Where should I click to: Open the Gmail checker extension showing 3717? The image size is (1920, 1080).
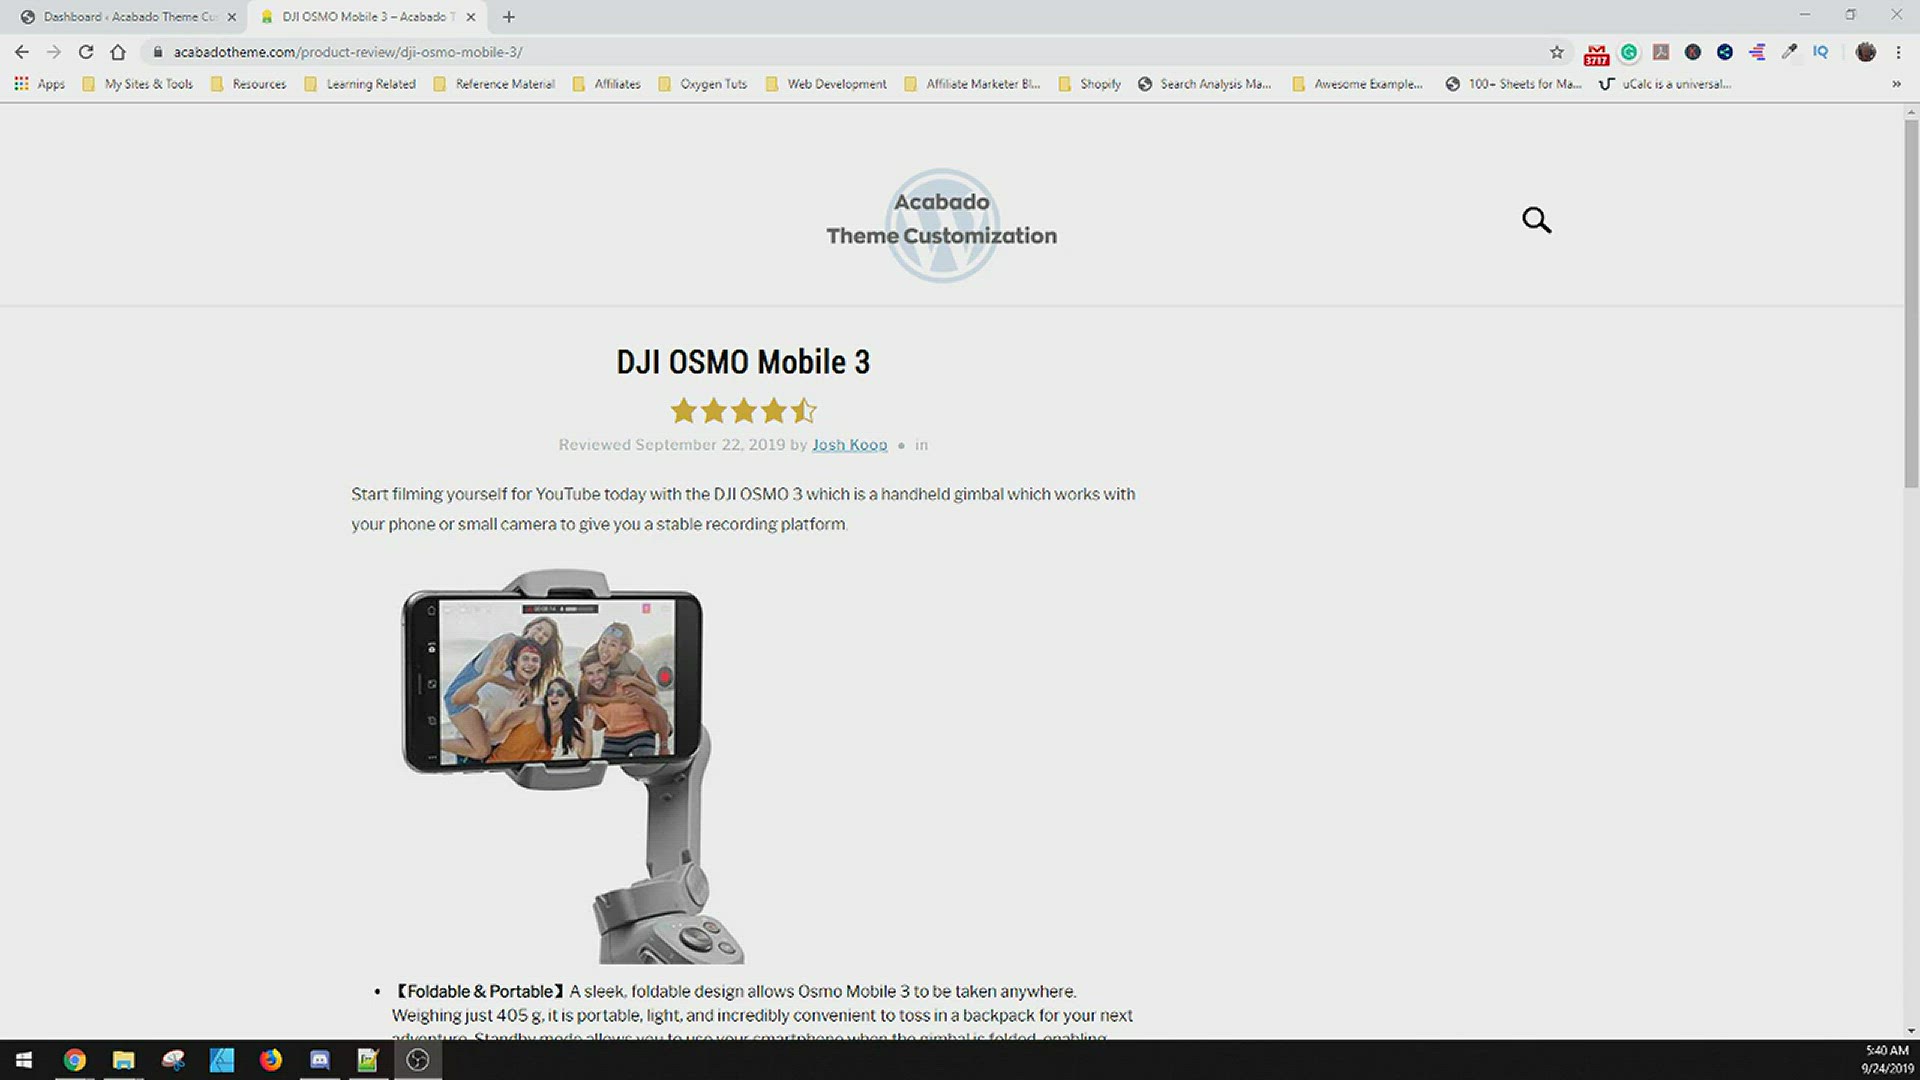point(1596,53)
